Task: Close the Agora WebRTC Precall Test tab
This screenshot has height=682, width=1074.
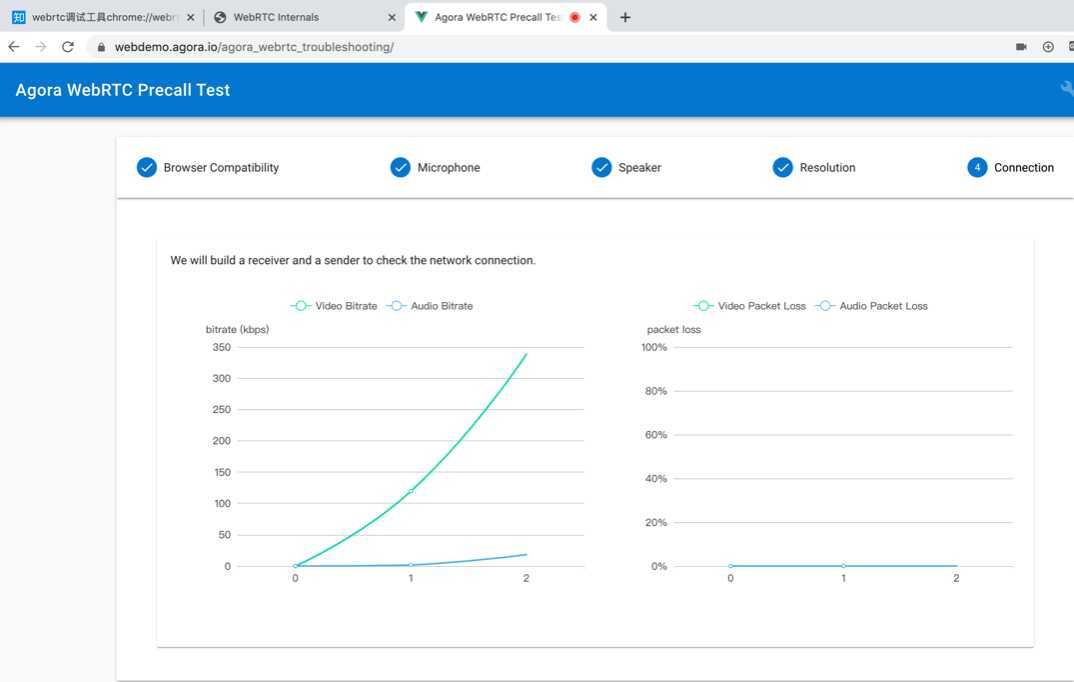Action: (593, 17)
